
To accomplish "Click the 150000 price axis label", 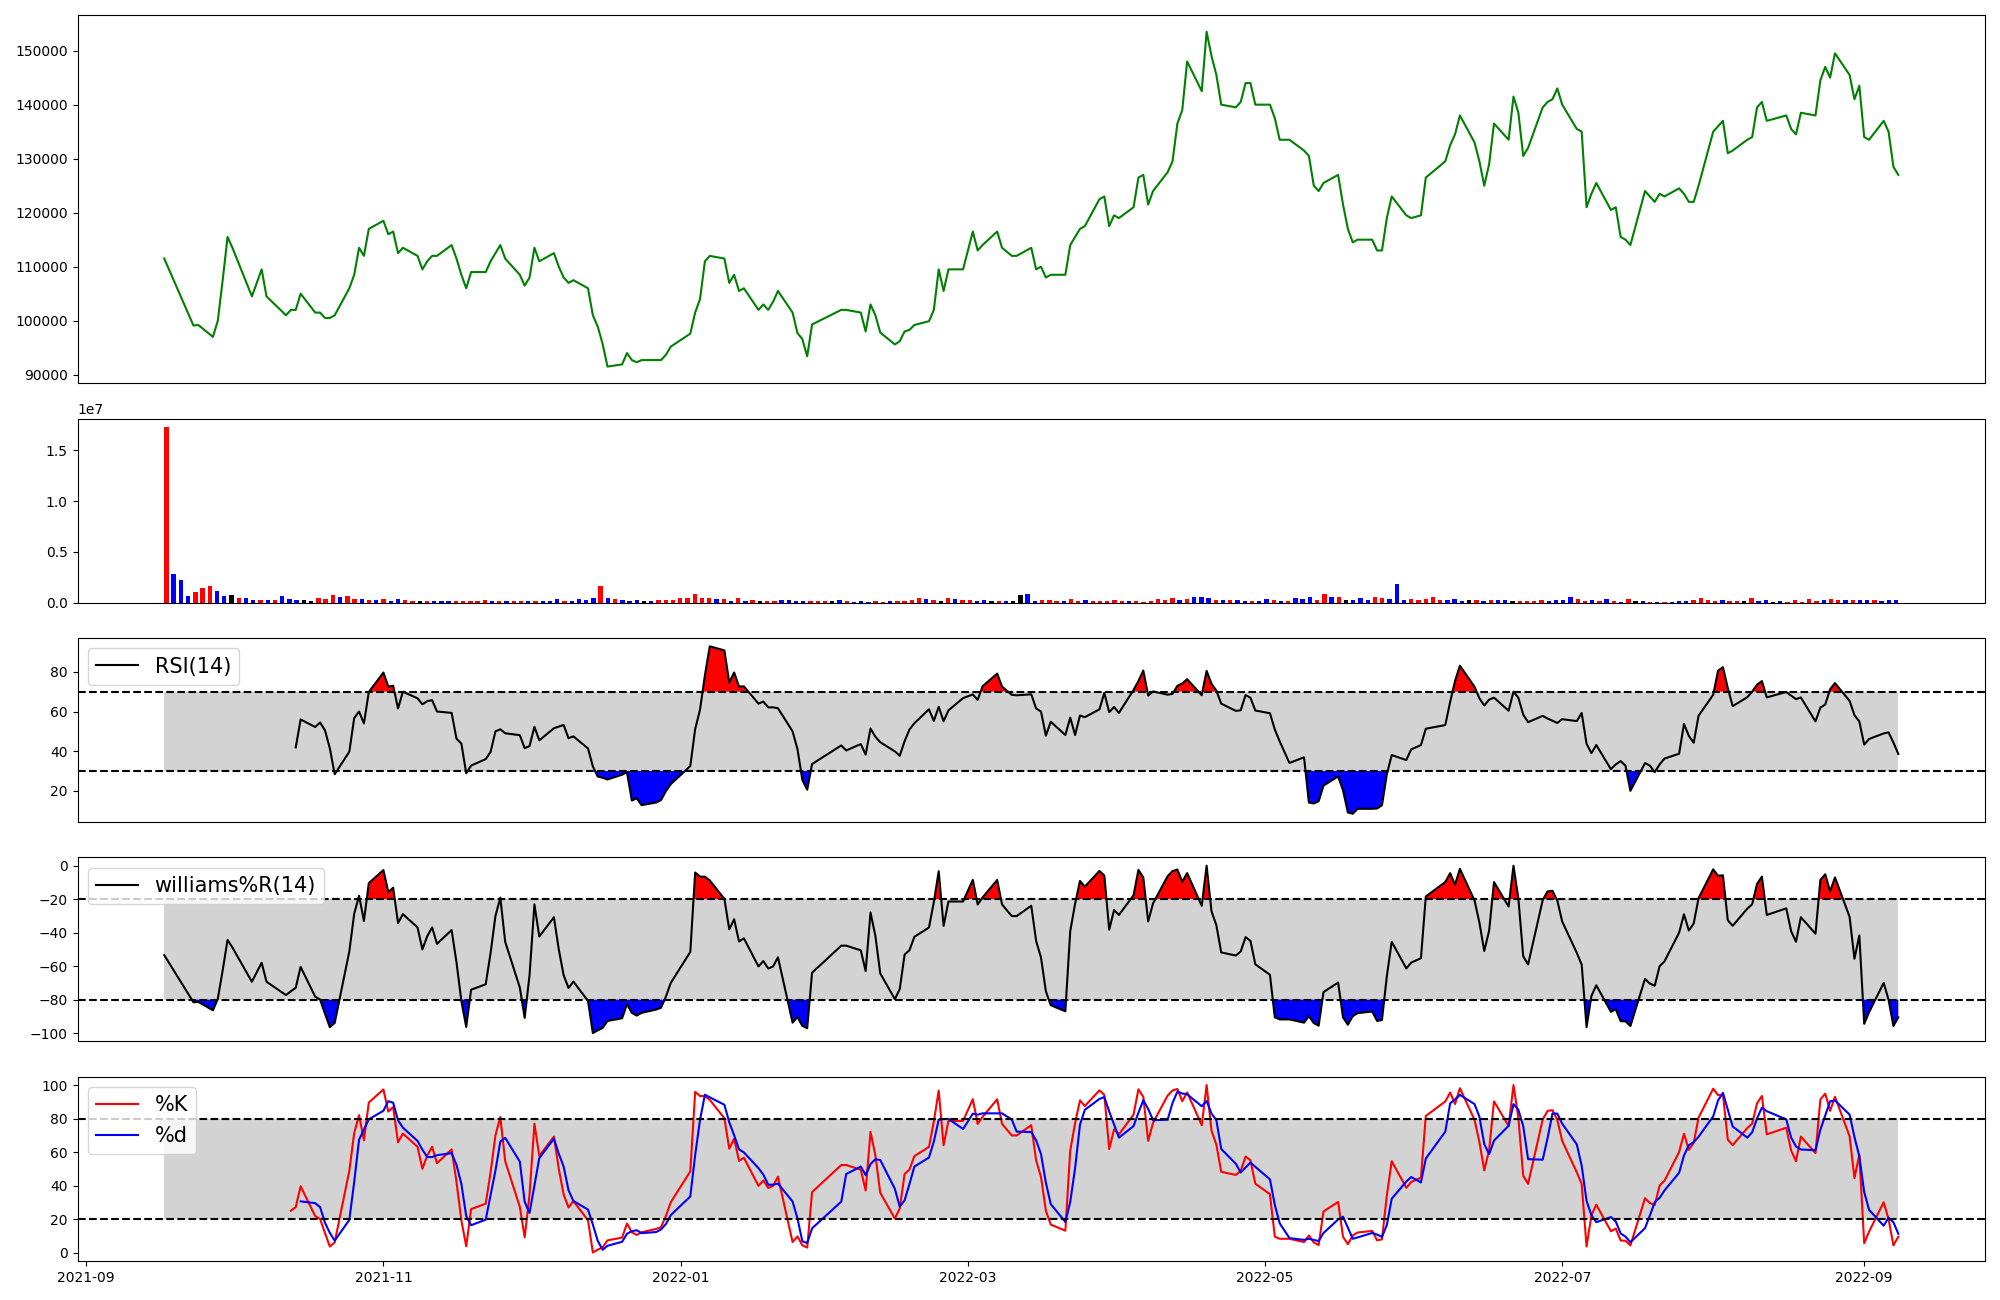I will [41, 52].
